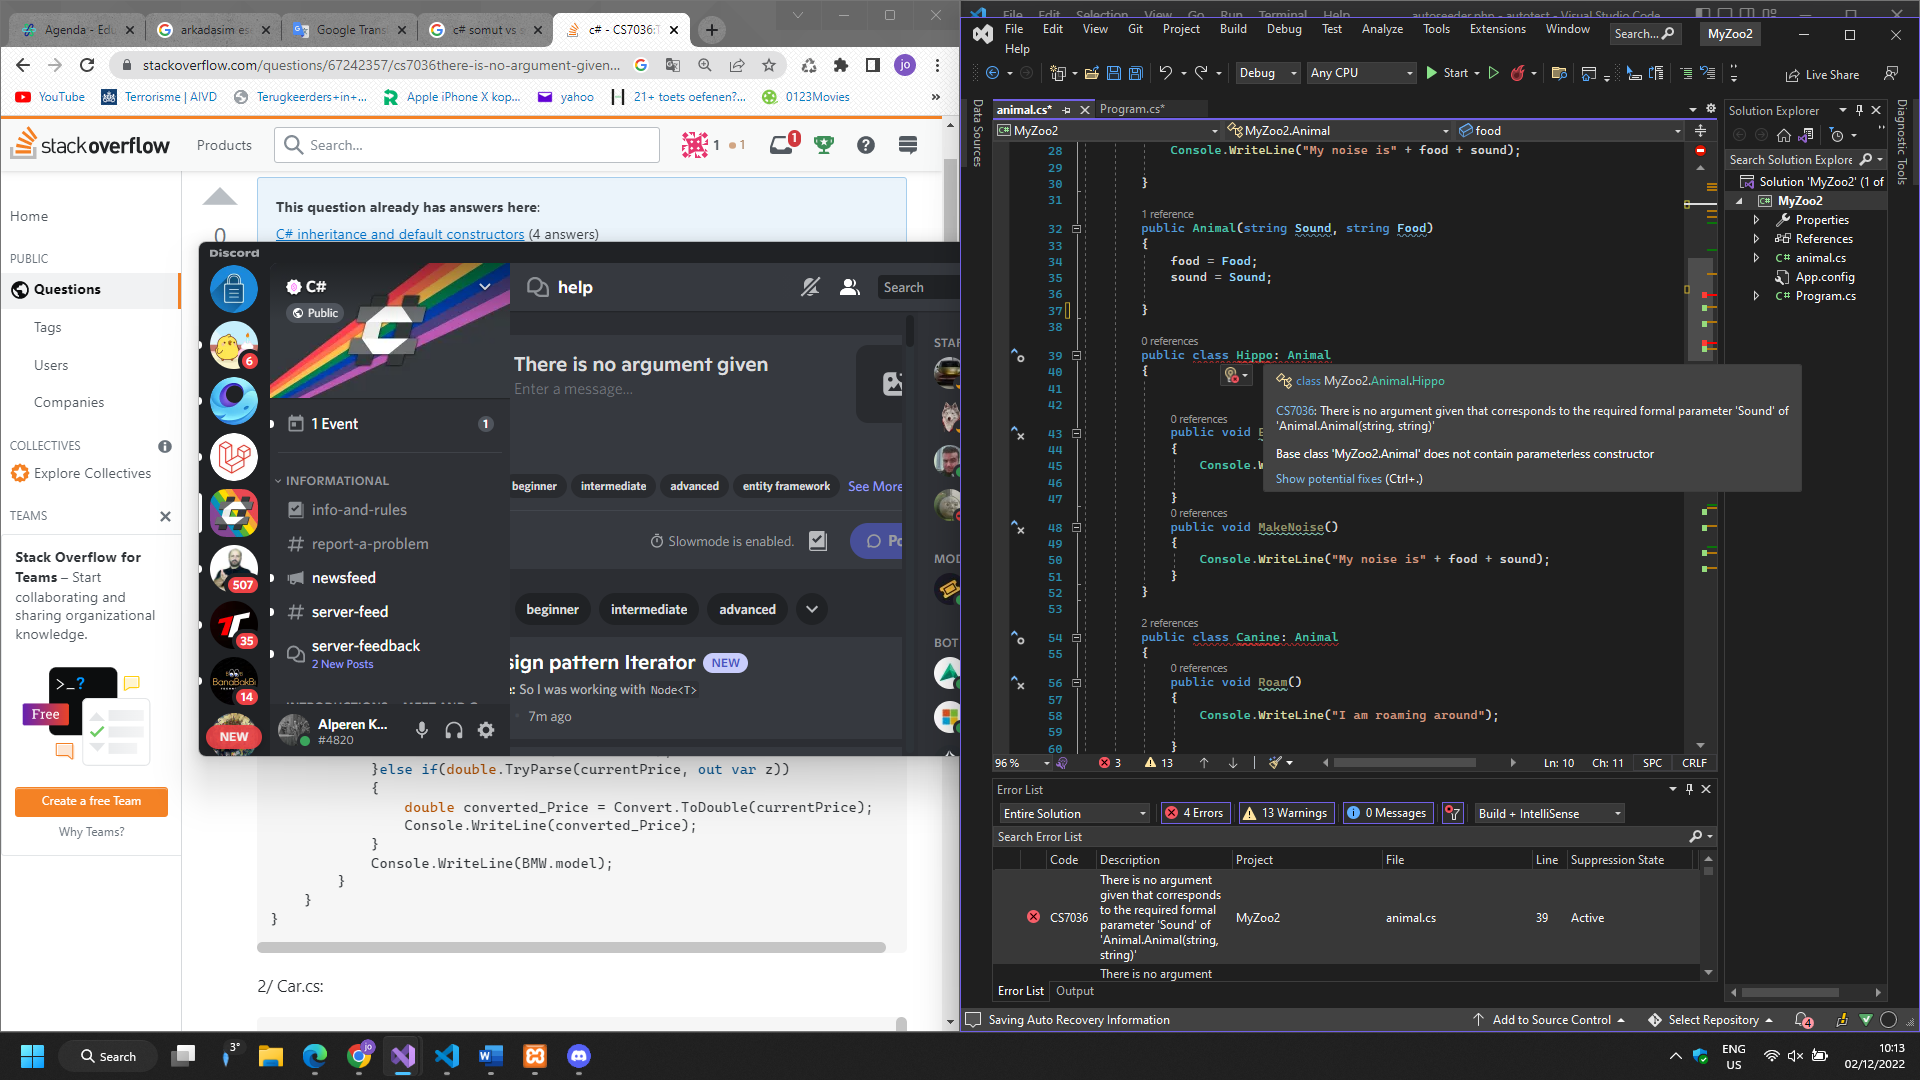Click the Save All icon in toolbar
The height and width of the screenshot is (1080, 1920).
tap(1136, 73)
